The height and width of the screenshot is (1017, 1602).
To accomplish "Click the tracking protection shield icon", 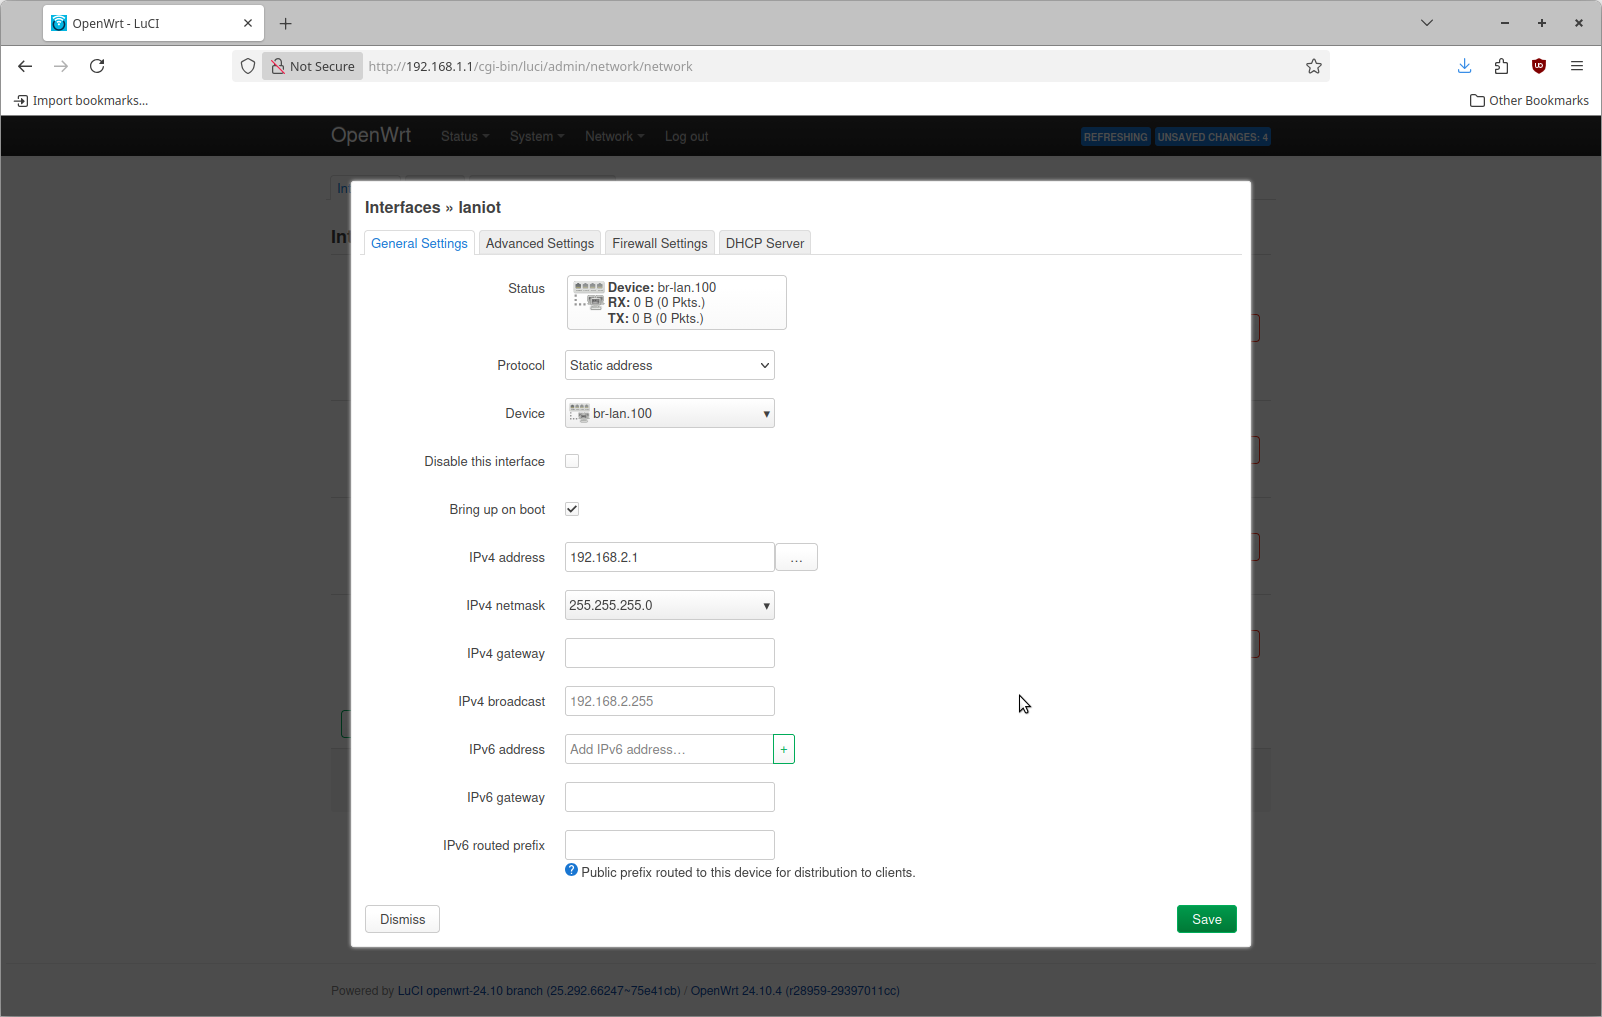I will (248, 66).
